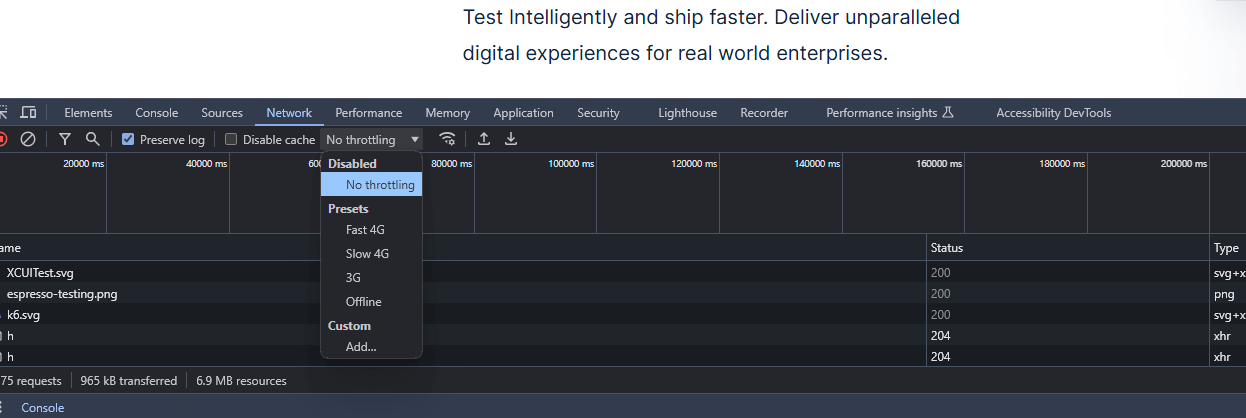Screen dimensions: 1246x418
Task: Add a custom throttling profile
Action: [x=371, y=347]
